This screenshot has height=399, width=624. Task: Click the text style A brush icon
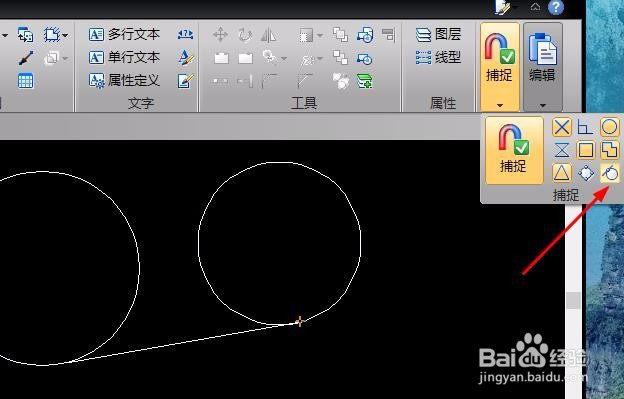(x=186, y=57)
